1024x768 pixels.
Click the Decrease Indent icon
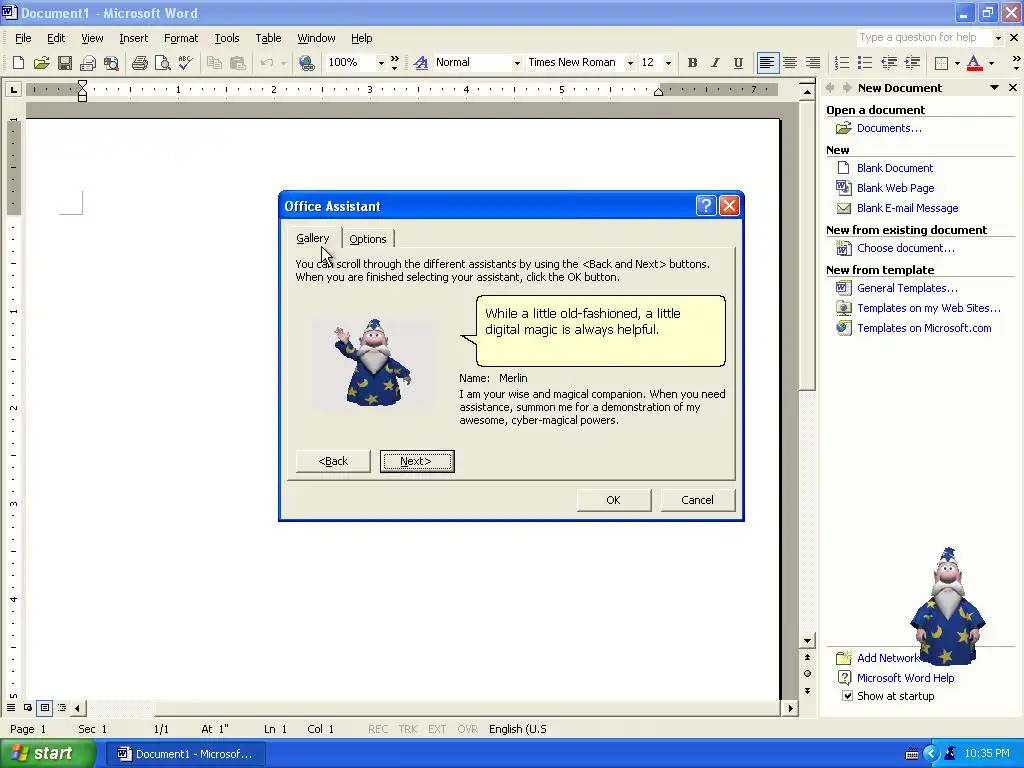coord(888,63)
